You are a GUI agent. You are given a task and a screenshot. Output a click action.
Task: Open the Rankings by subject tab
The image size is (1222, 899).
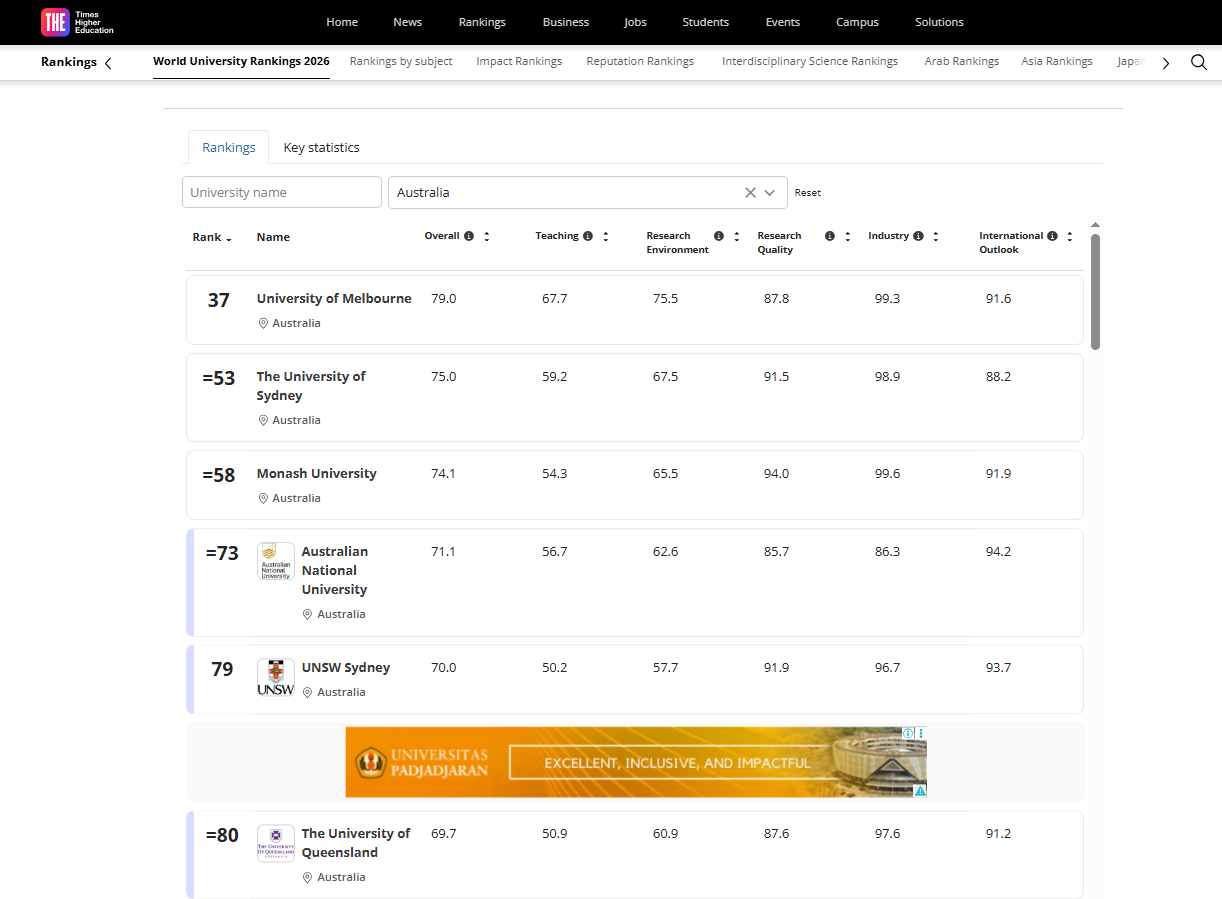[401, 61]
